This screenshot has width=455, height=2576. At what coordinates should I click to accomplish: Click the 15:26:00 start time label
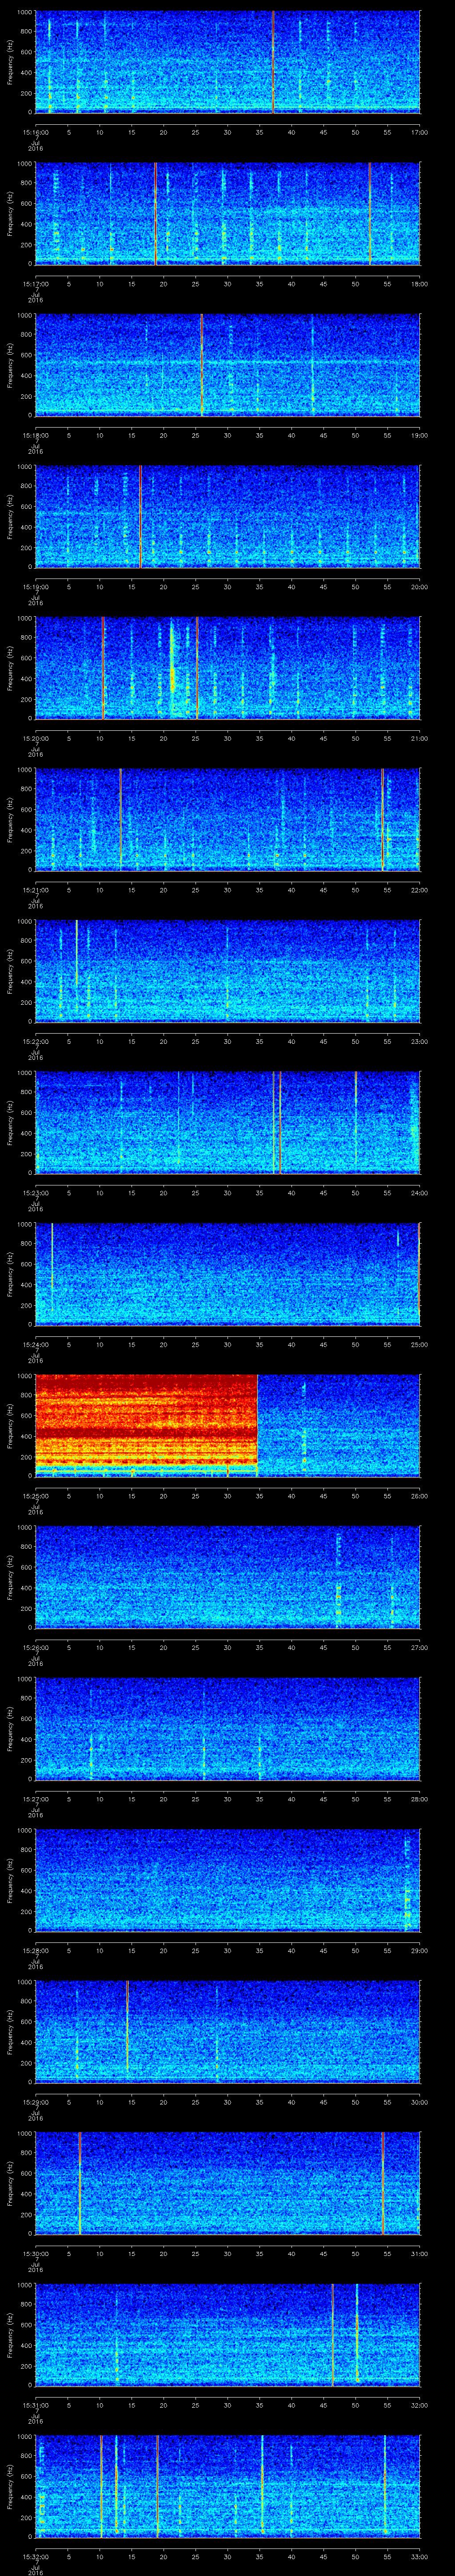(x=36, y=1647)
